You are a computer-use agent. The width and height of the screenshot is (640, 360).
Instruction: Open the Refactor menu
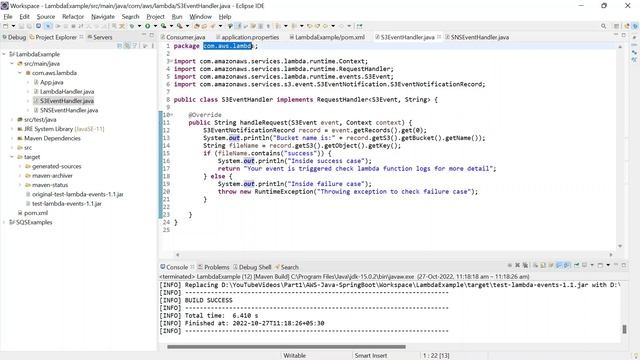[73, 17]
